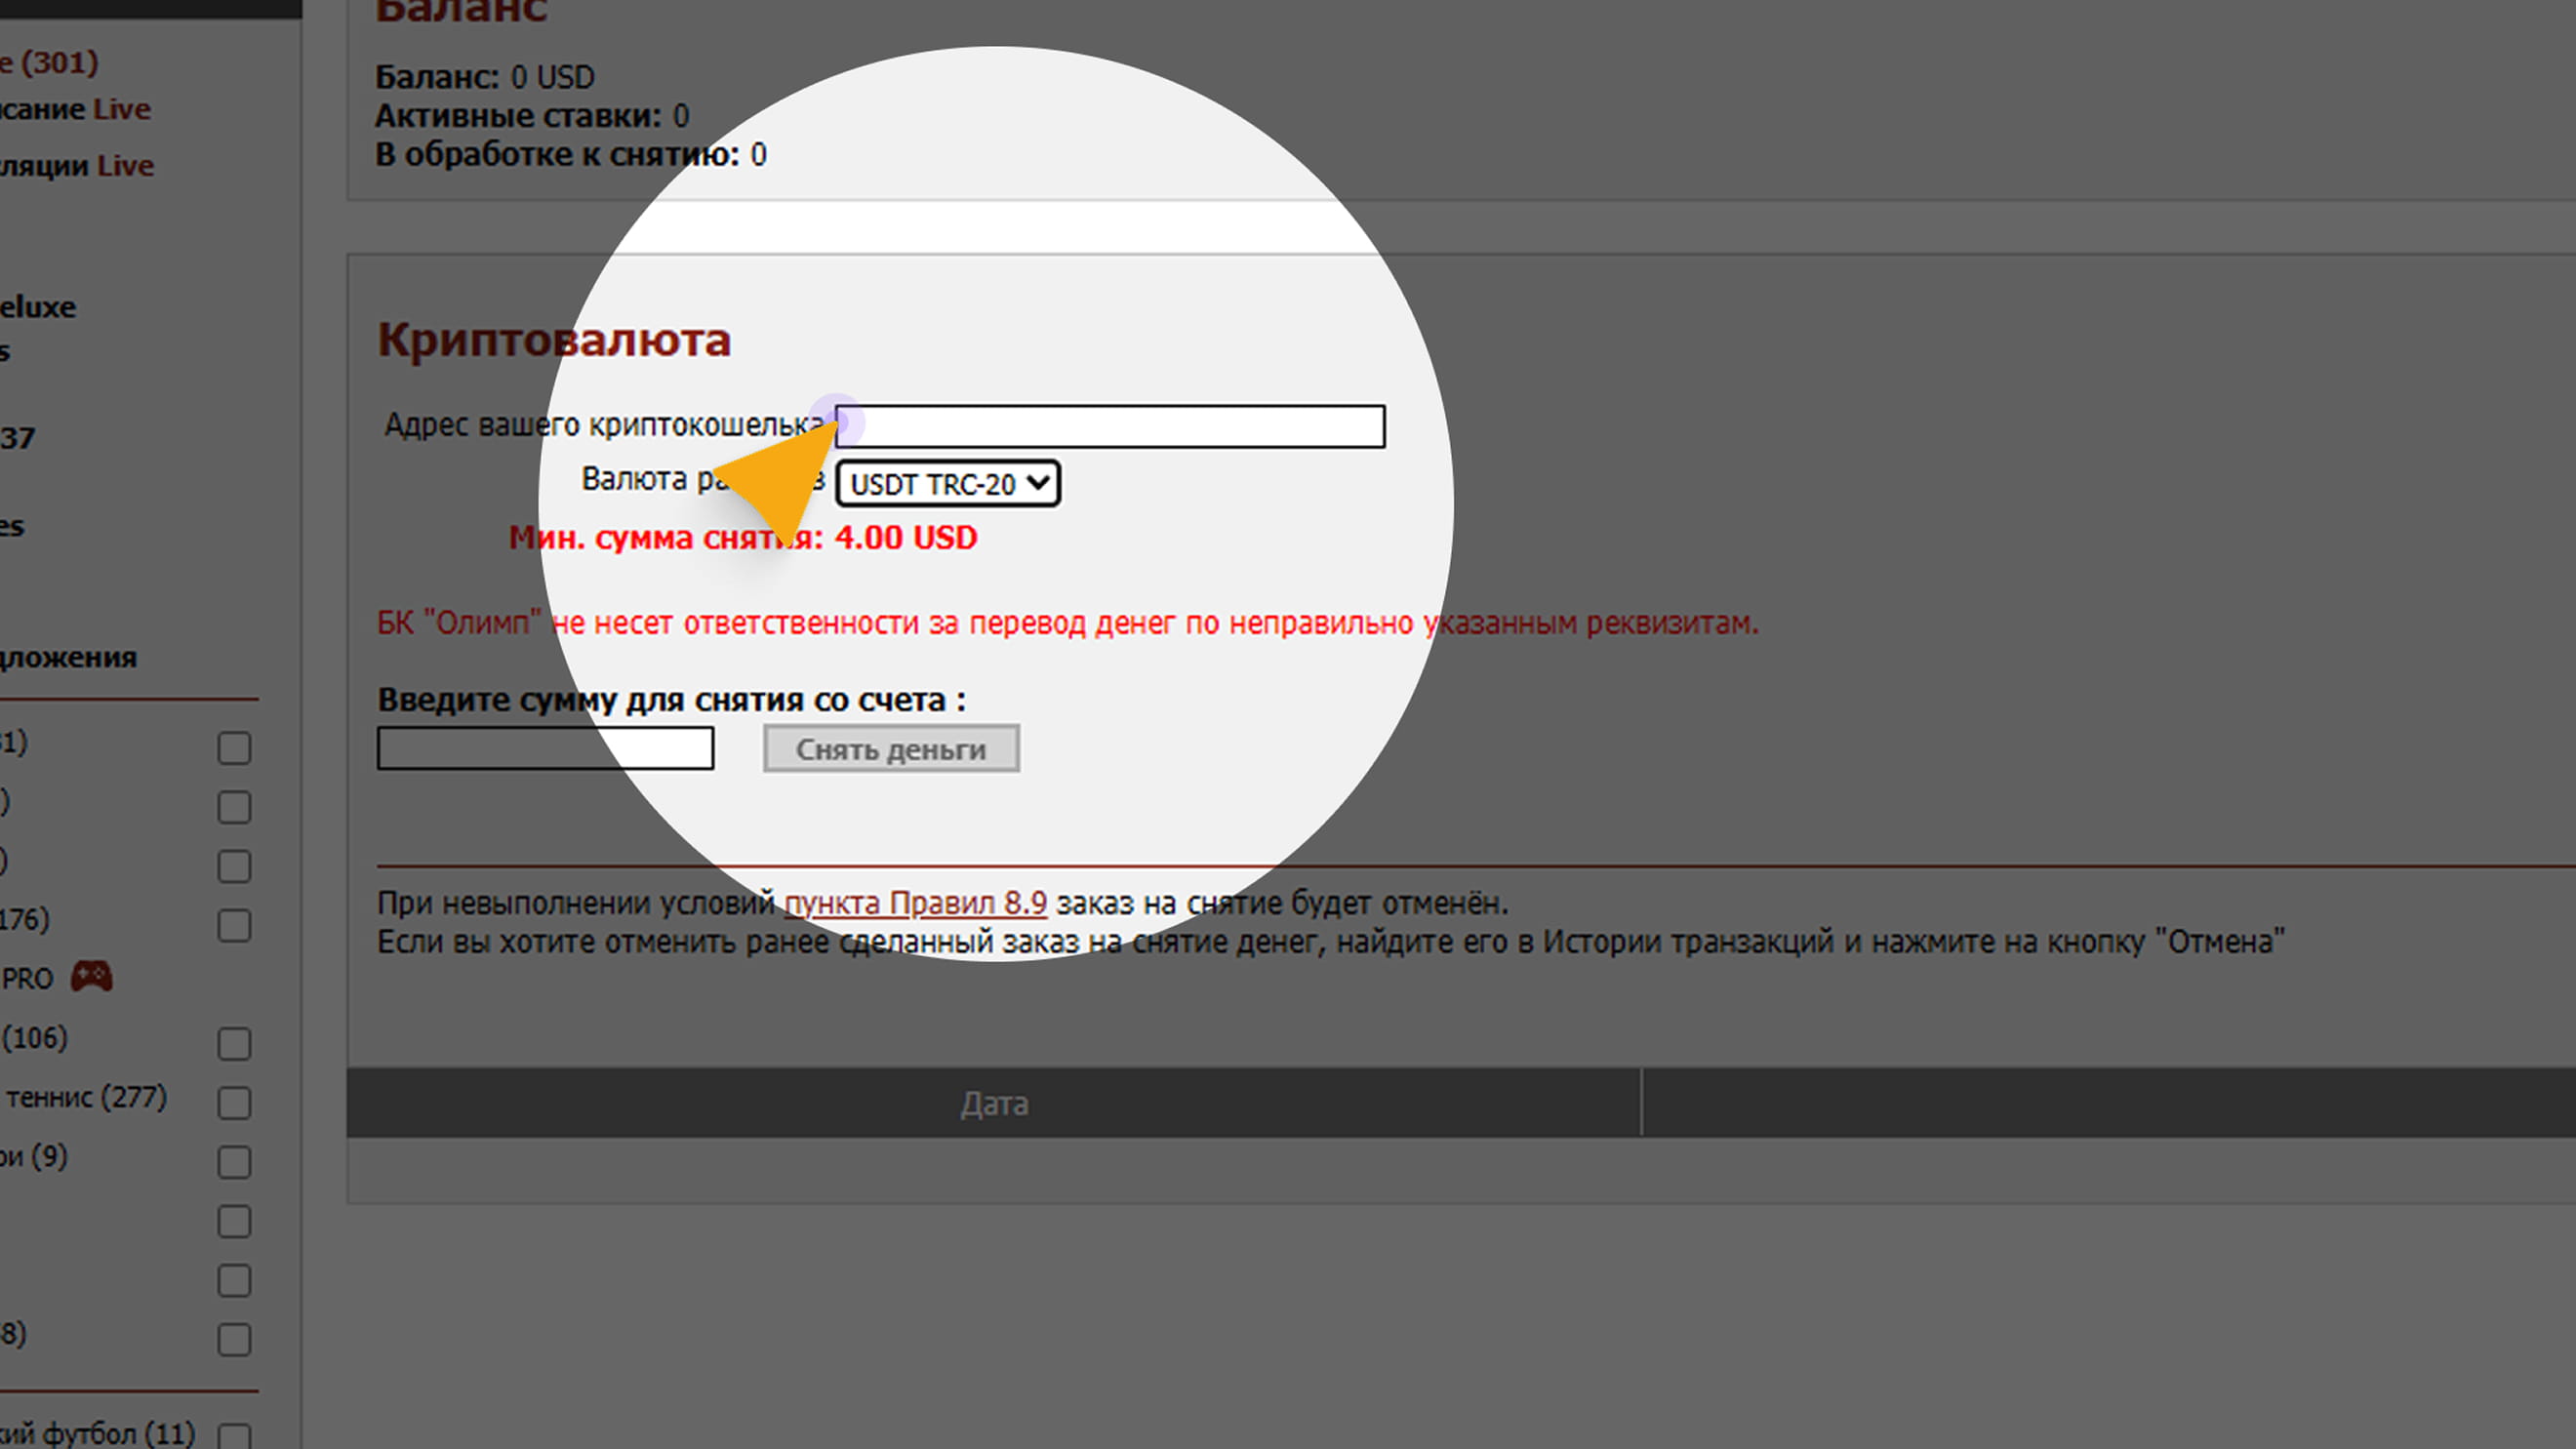
Task: Click the red gamepad icon beside PRO
Action: (x=91, y=976)
